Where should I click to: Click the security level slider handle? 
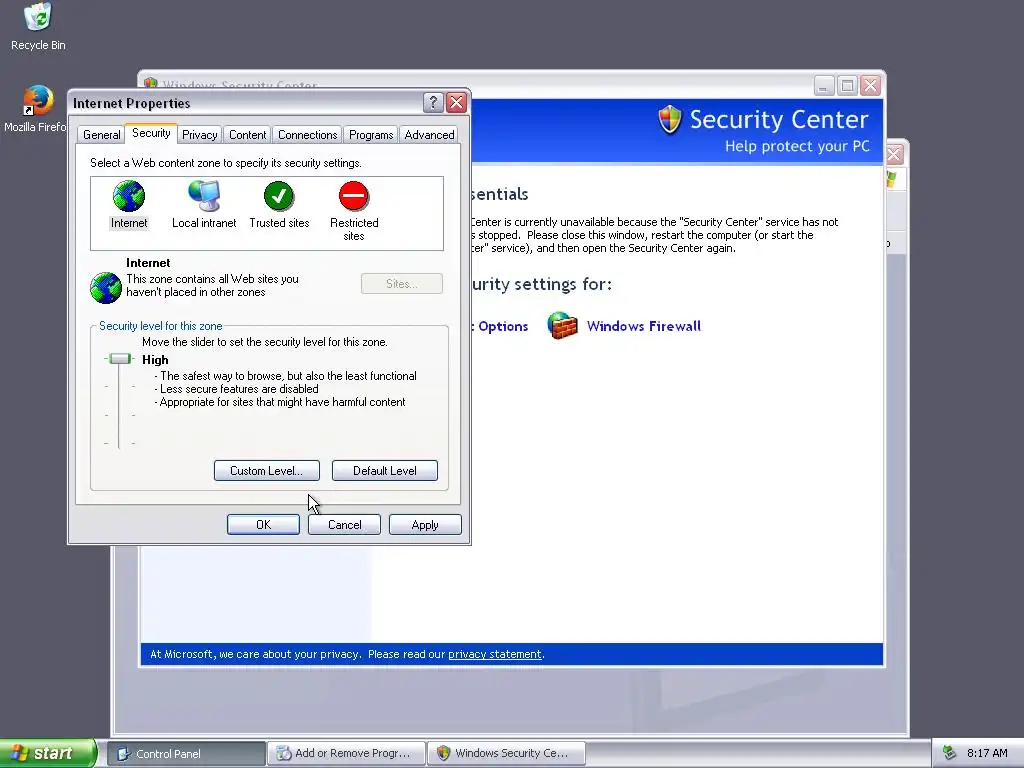click(120, 359)
